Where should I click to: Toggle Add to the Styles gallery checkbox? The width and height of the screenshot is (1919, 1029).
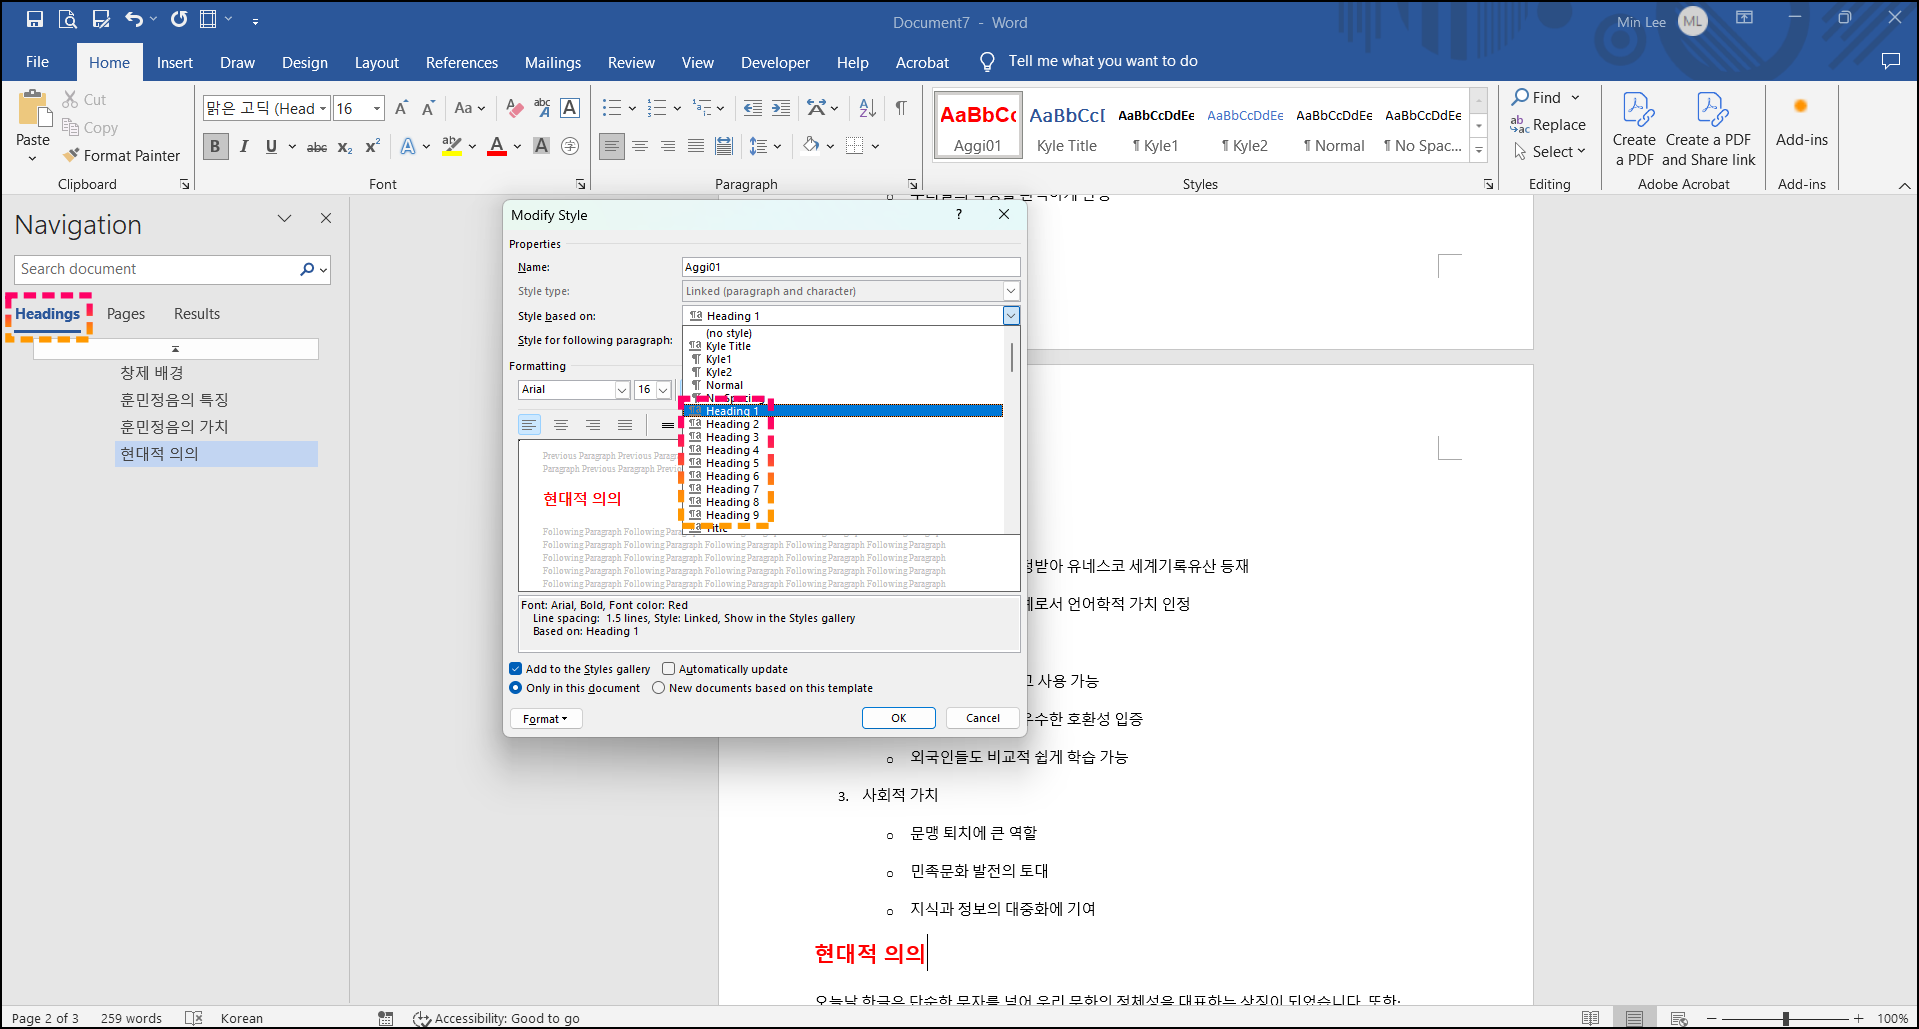[x=516, y=669]
